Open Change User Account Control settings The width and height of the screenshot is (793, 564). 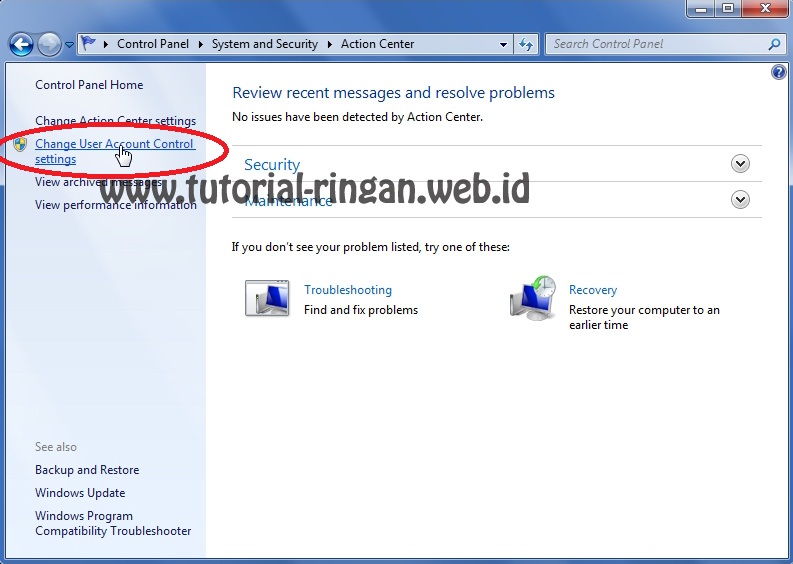115,151
